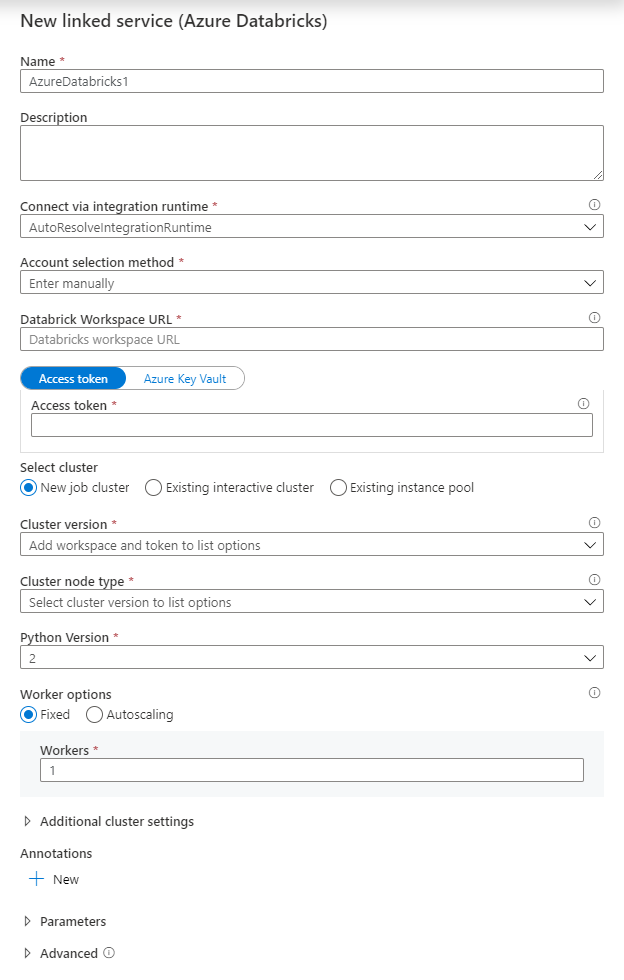Click info icon for Cluster node type
Screen dimensions: 624x980
pos(595,579)
